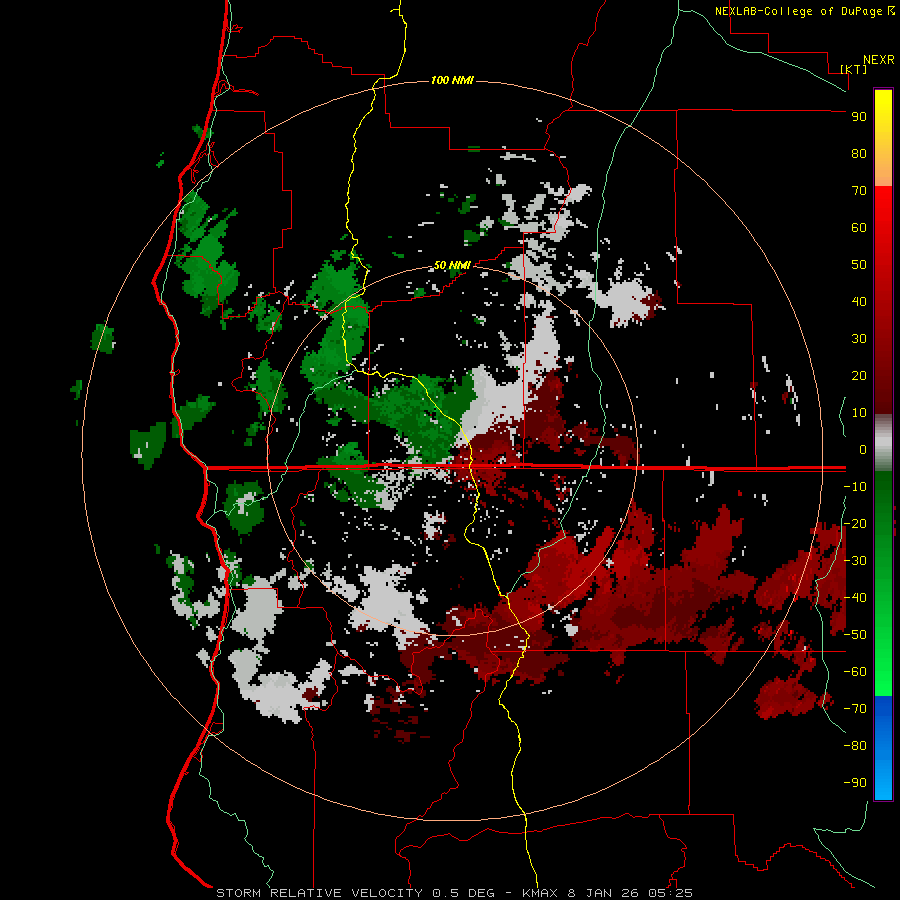This screenshot has height=900, width=900.
Task: Click the -50 value on the velocity scale
Action: 855,635
